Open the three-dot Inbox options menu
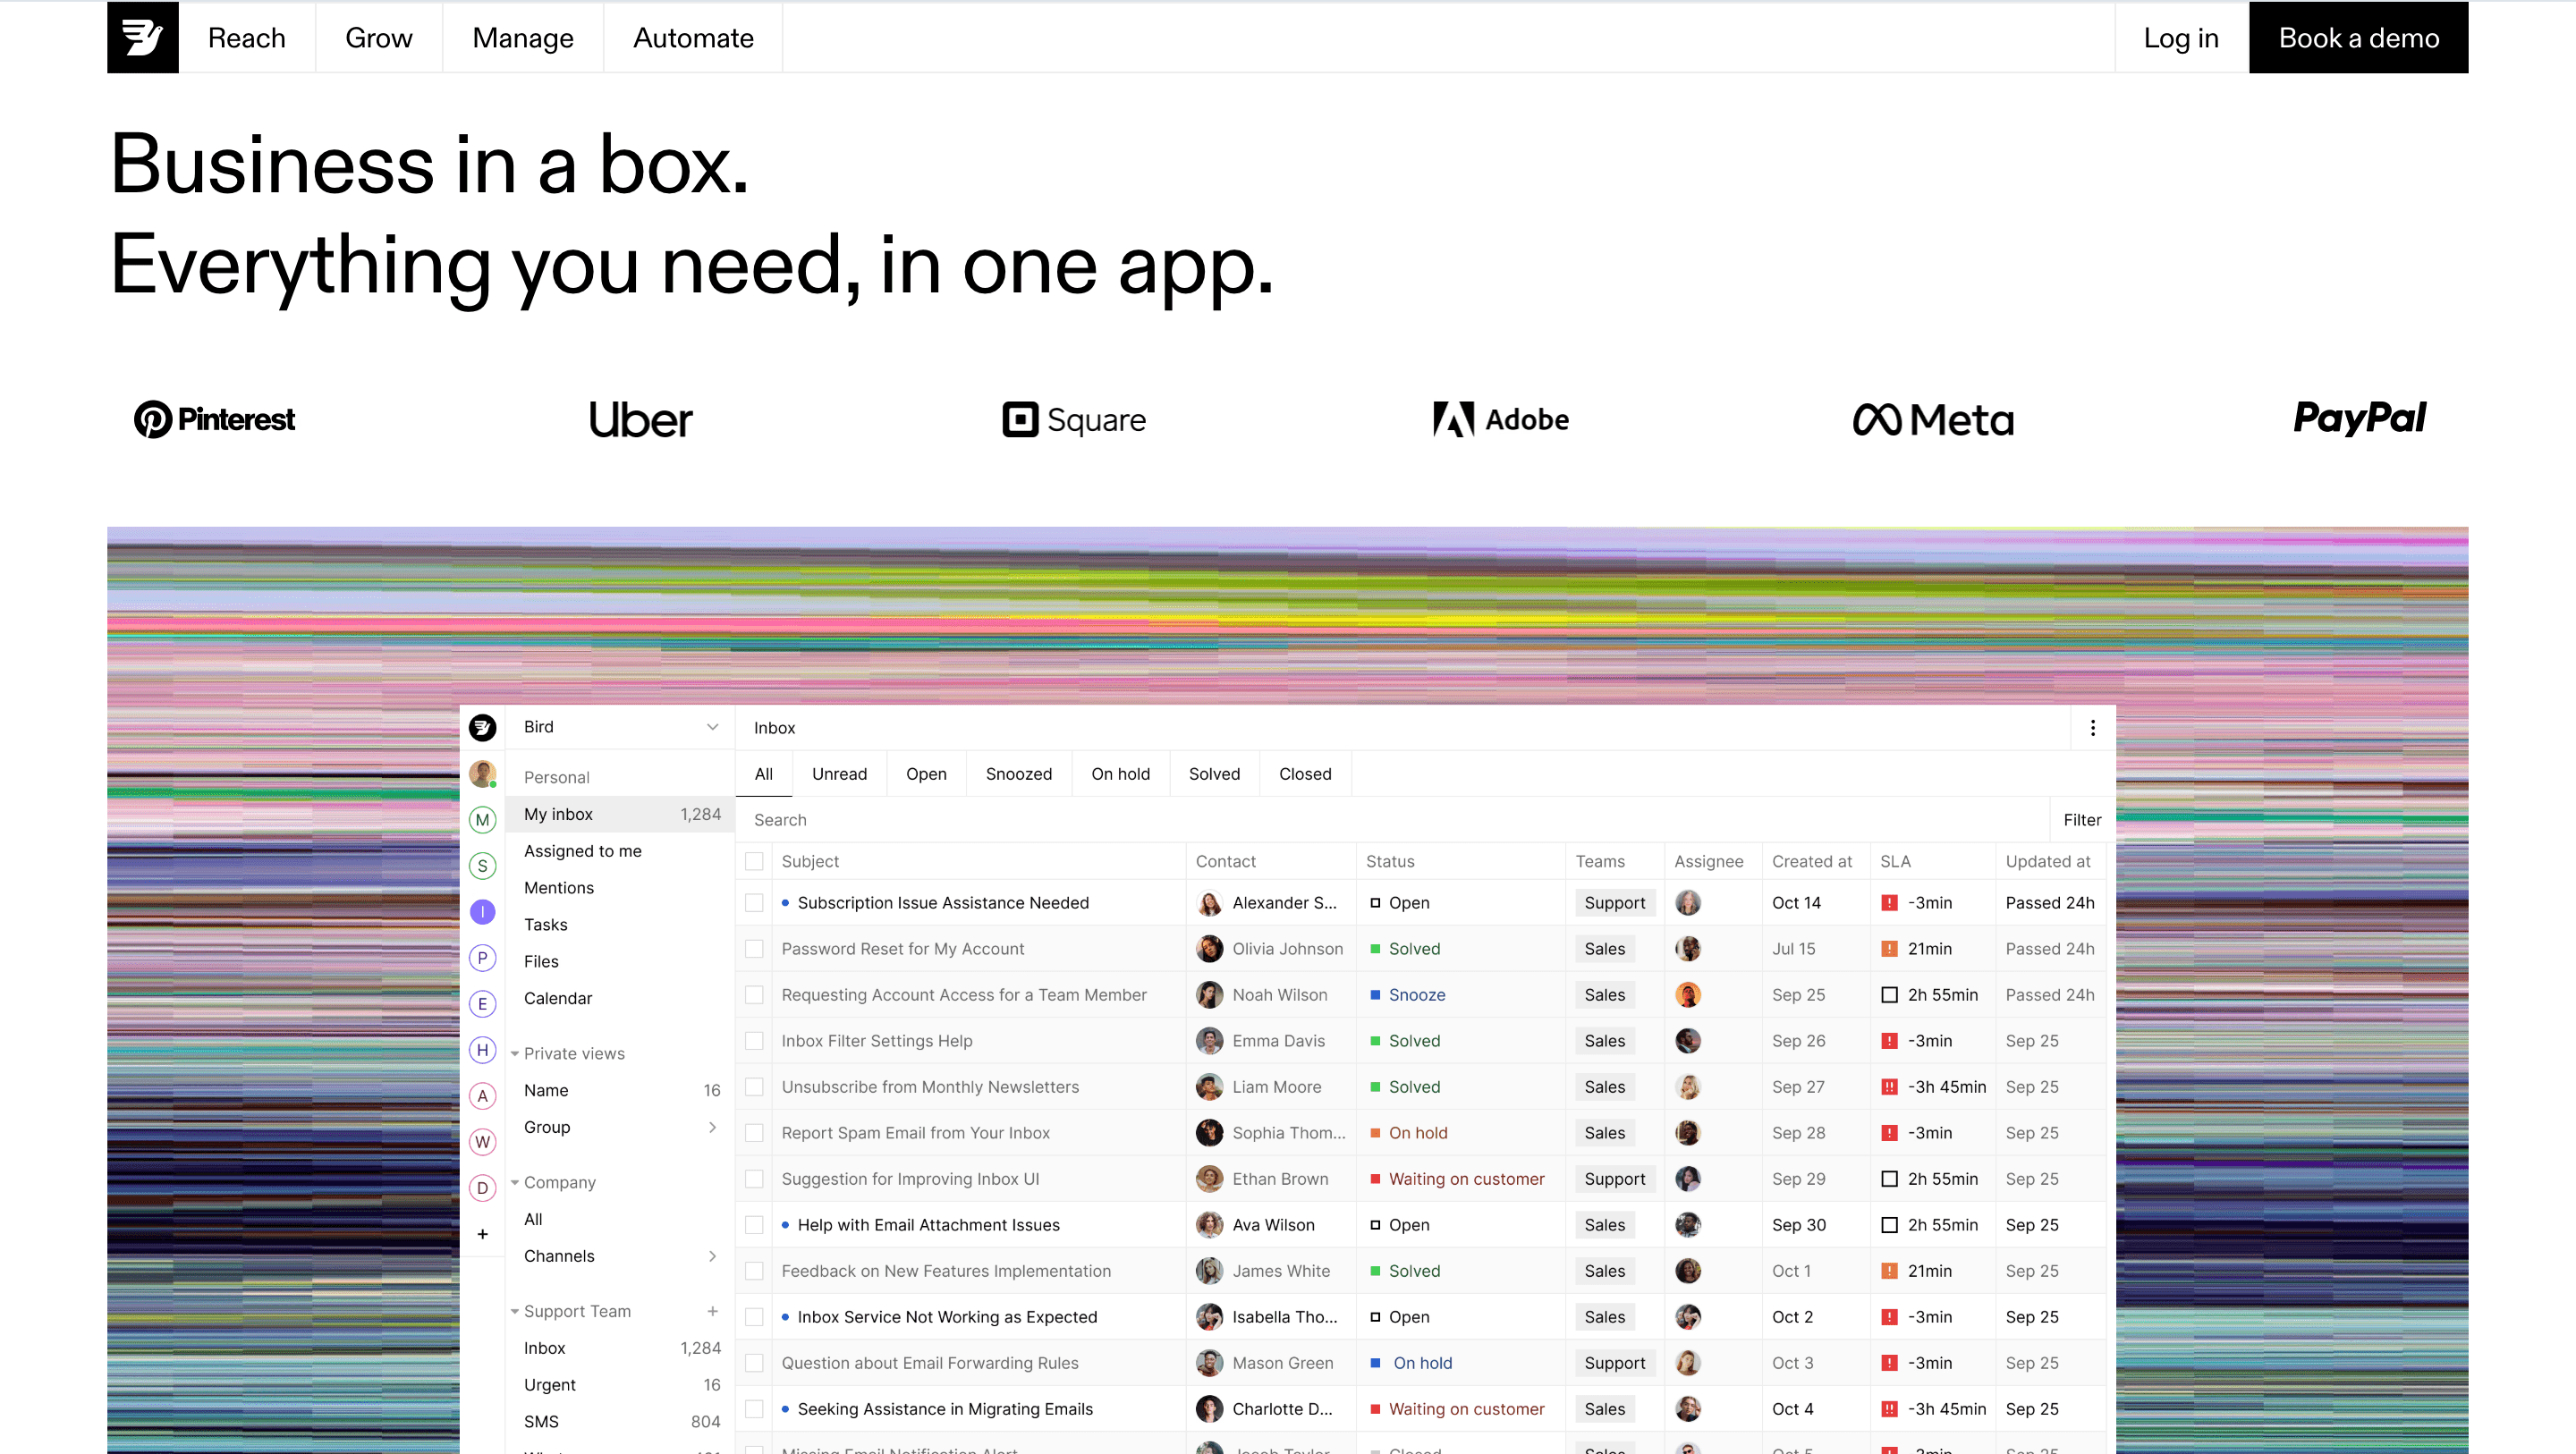The image size is (2576, 1454). (x=2092, y=728)
